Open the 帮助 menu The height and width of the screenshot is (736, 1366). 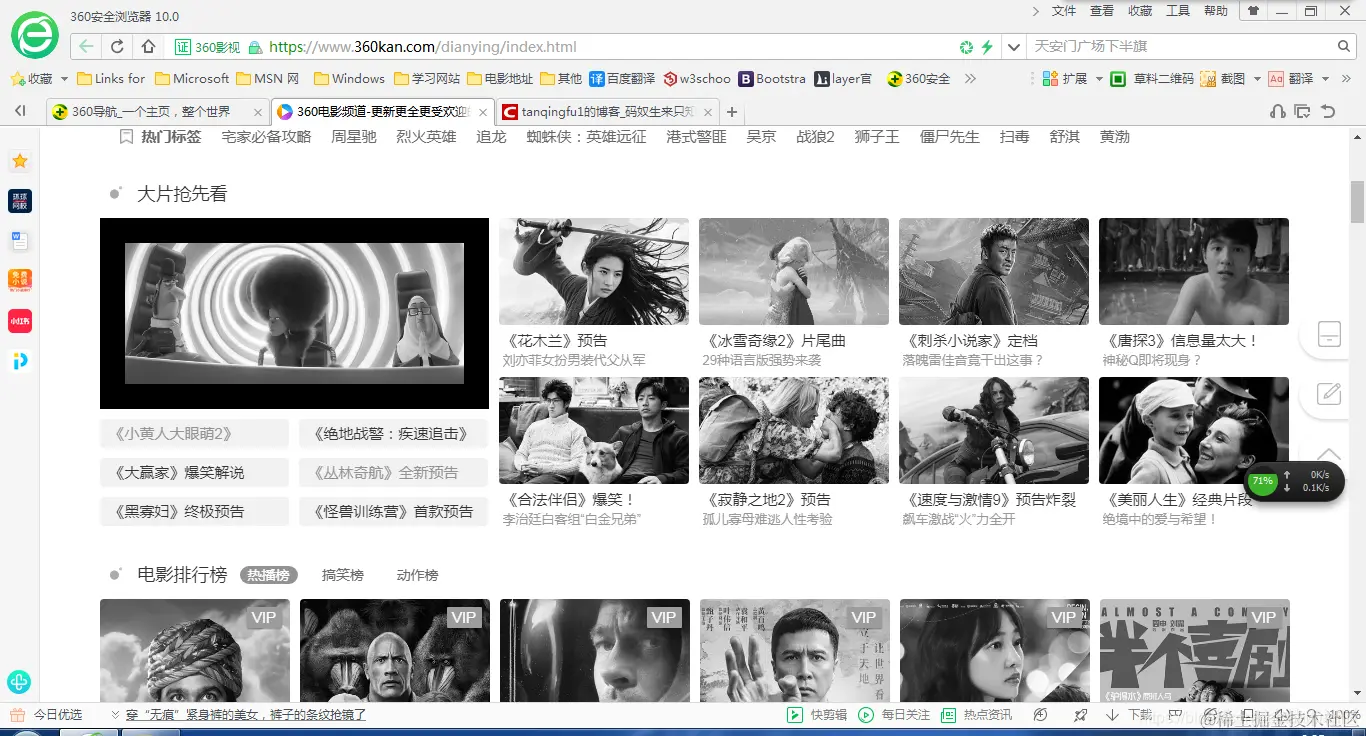(1216, 11)
